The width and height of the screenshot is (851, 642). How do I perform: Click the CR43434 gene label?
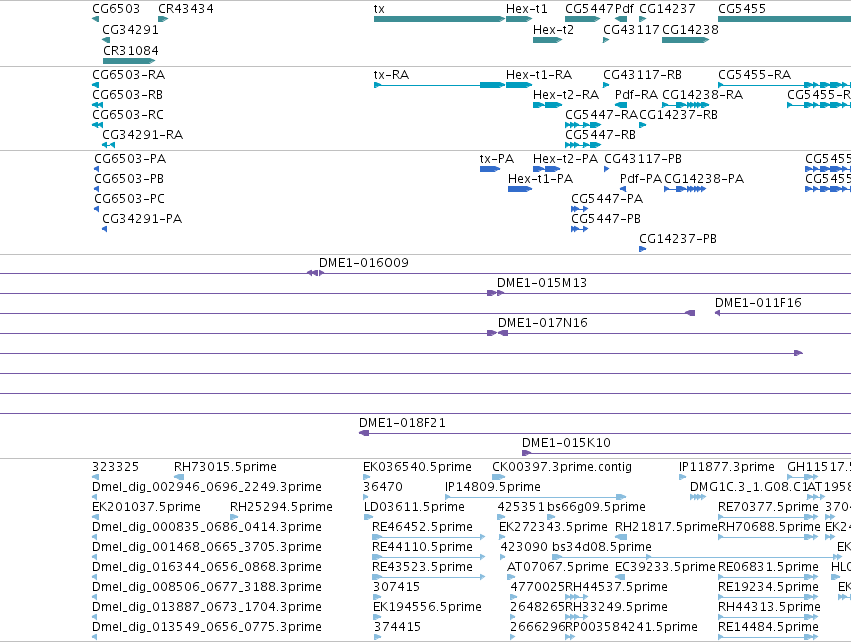point(186,9)
